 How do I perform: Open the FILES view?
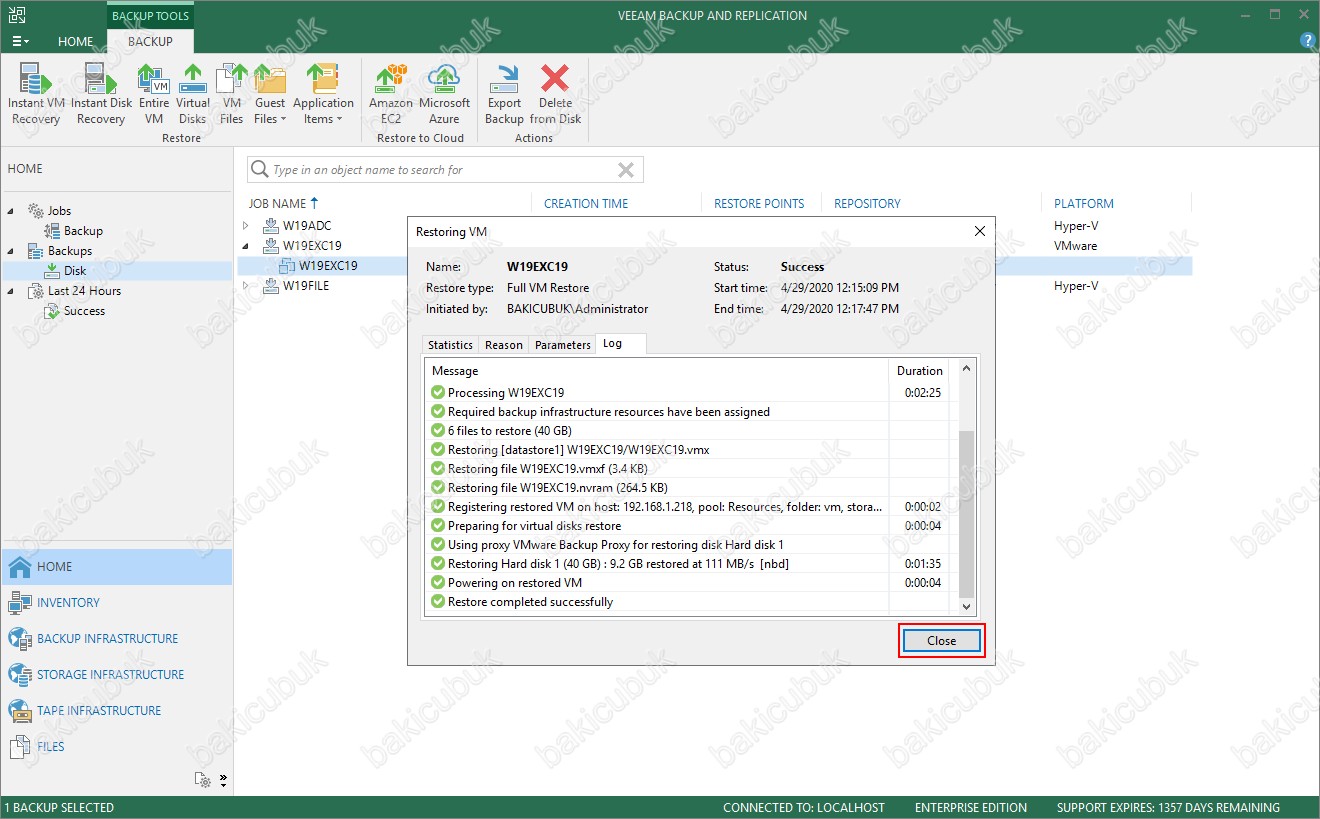tap(116, 747)
